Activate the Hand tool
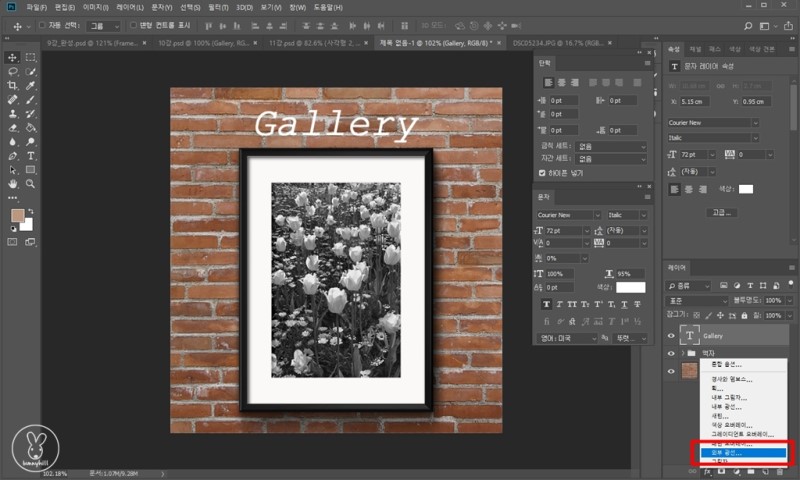The height and width of the screenshot is (480, 800). pyautogui.click(x=13, y=184)
